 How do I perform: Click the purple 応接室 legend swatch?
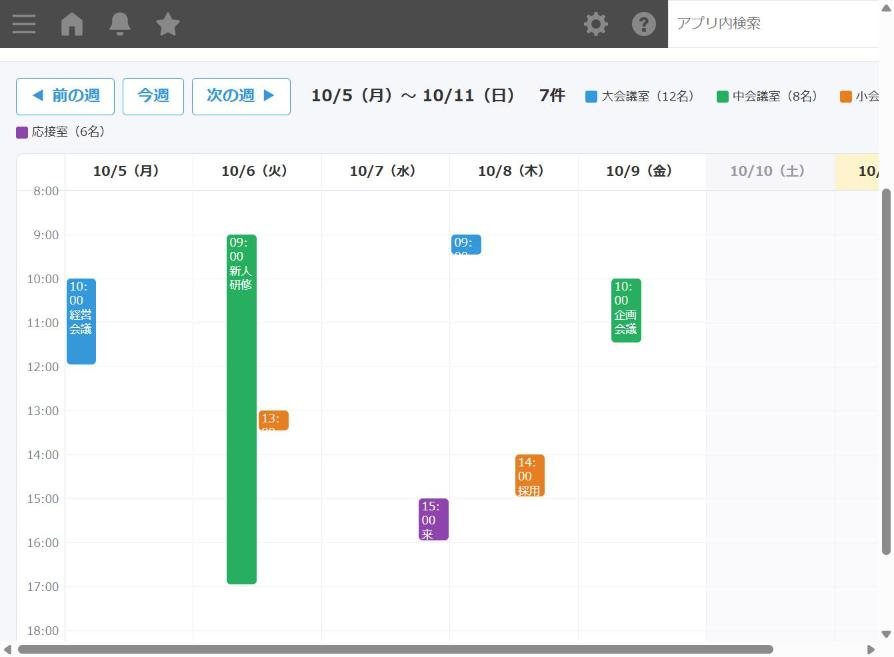(x=22, y=132)
